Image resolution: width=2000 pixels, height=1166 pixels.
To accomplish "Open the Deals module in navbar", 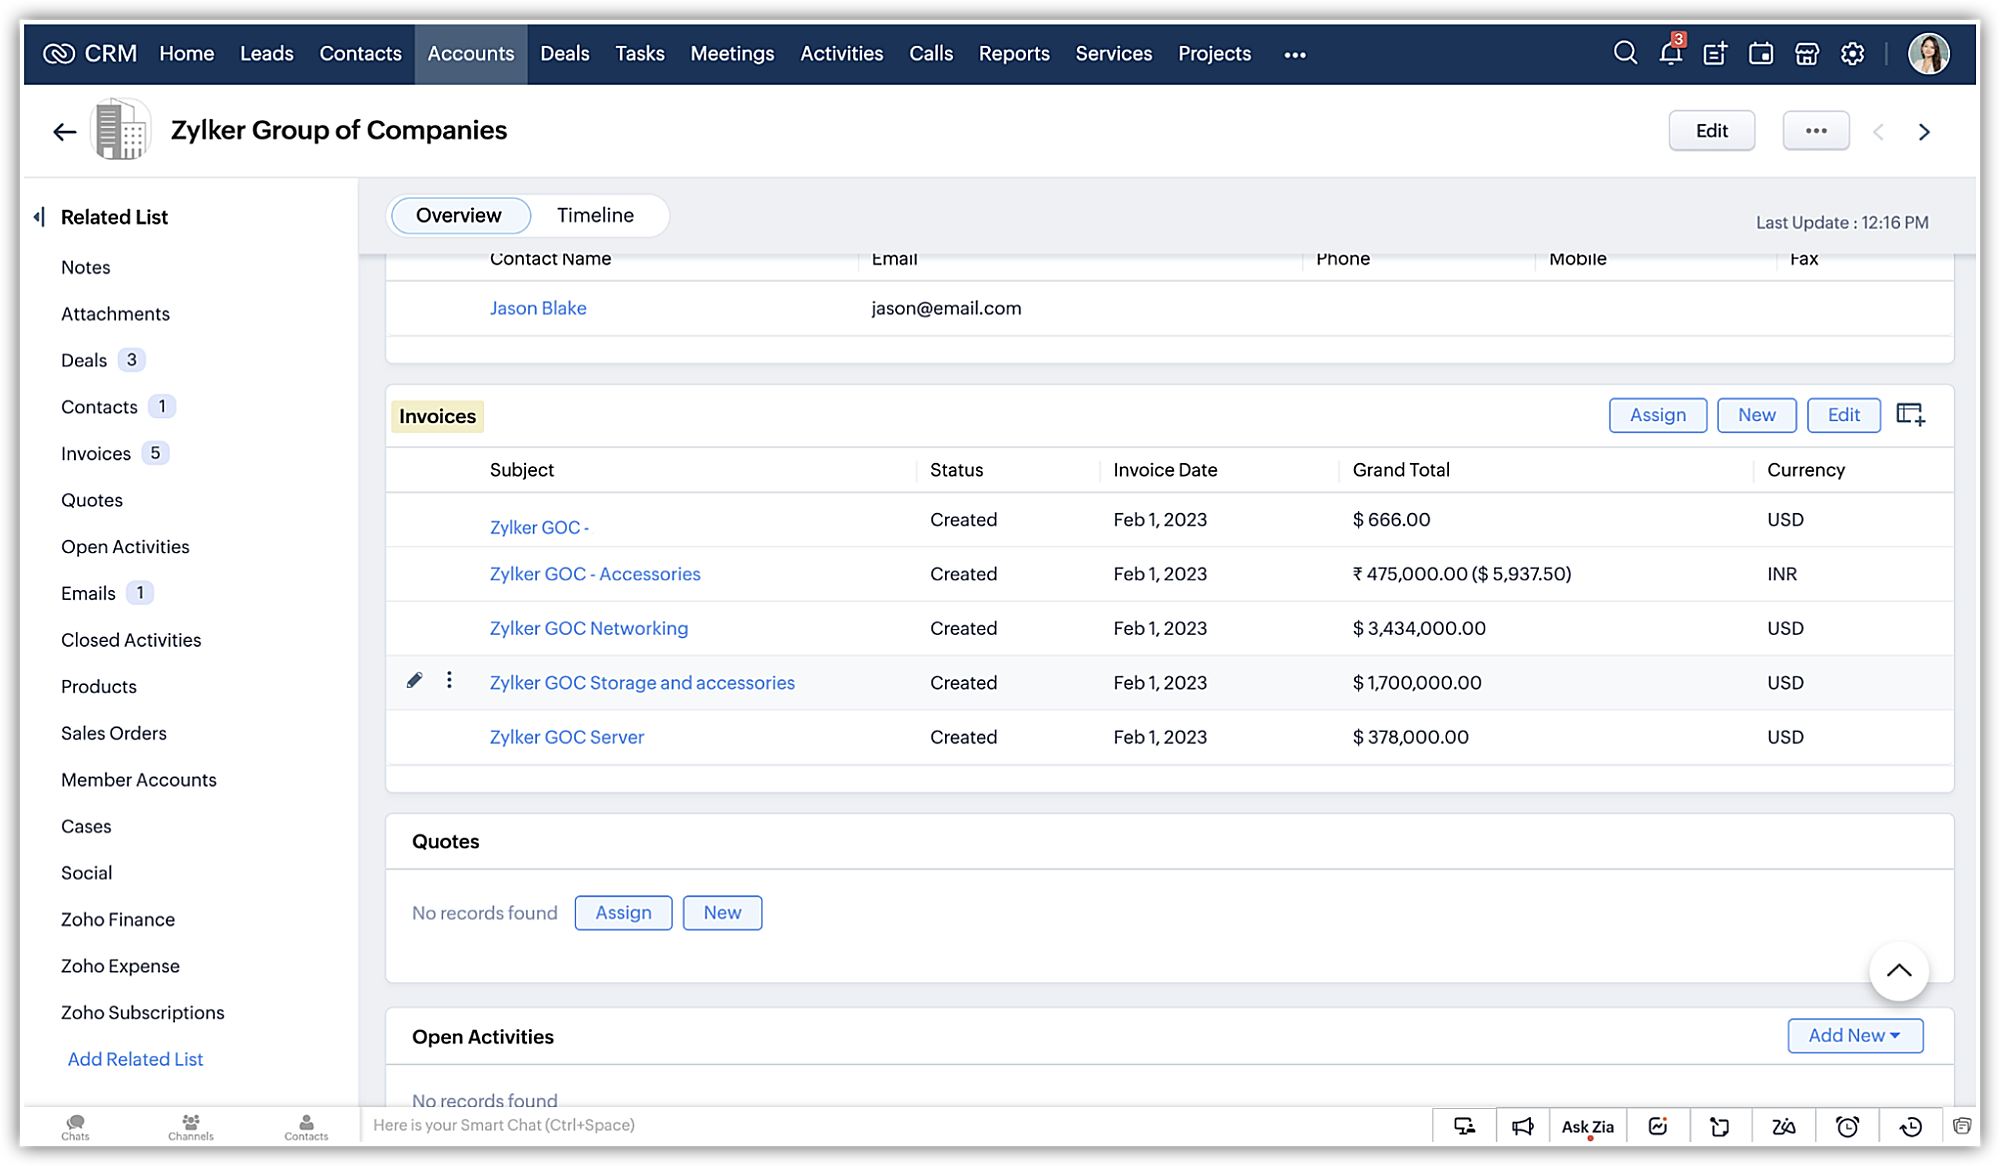I will [x=564, y=54].
